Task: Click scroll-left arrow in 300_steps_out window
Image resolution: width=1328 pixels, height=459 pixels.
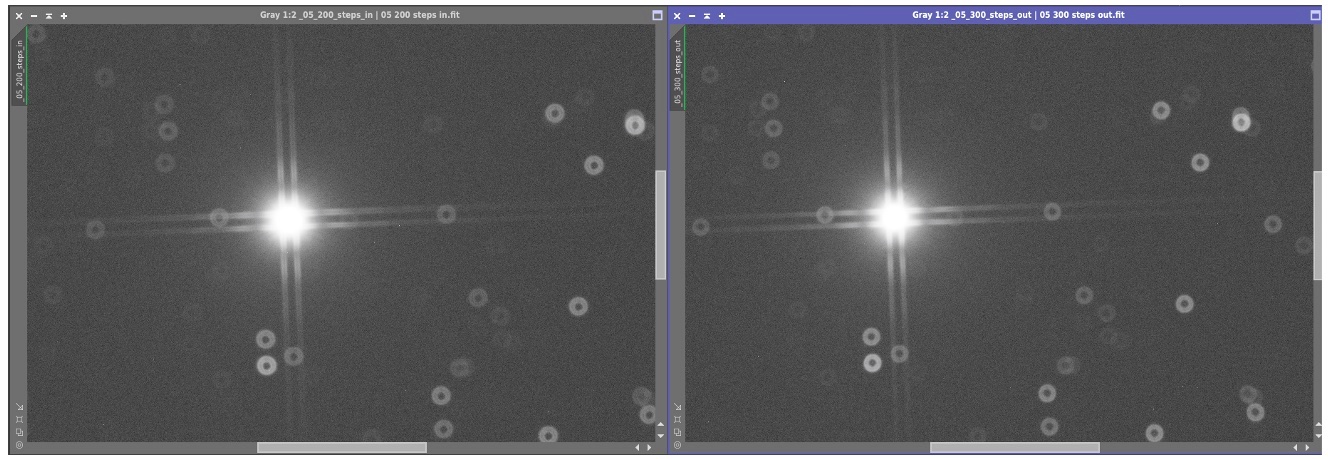Action: pos(1296,447)
